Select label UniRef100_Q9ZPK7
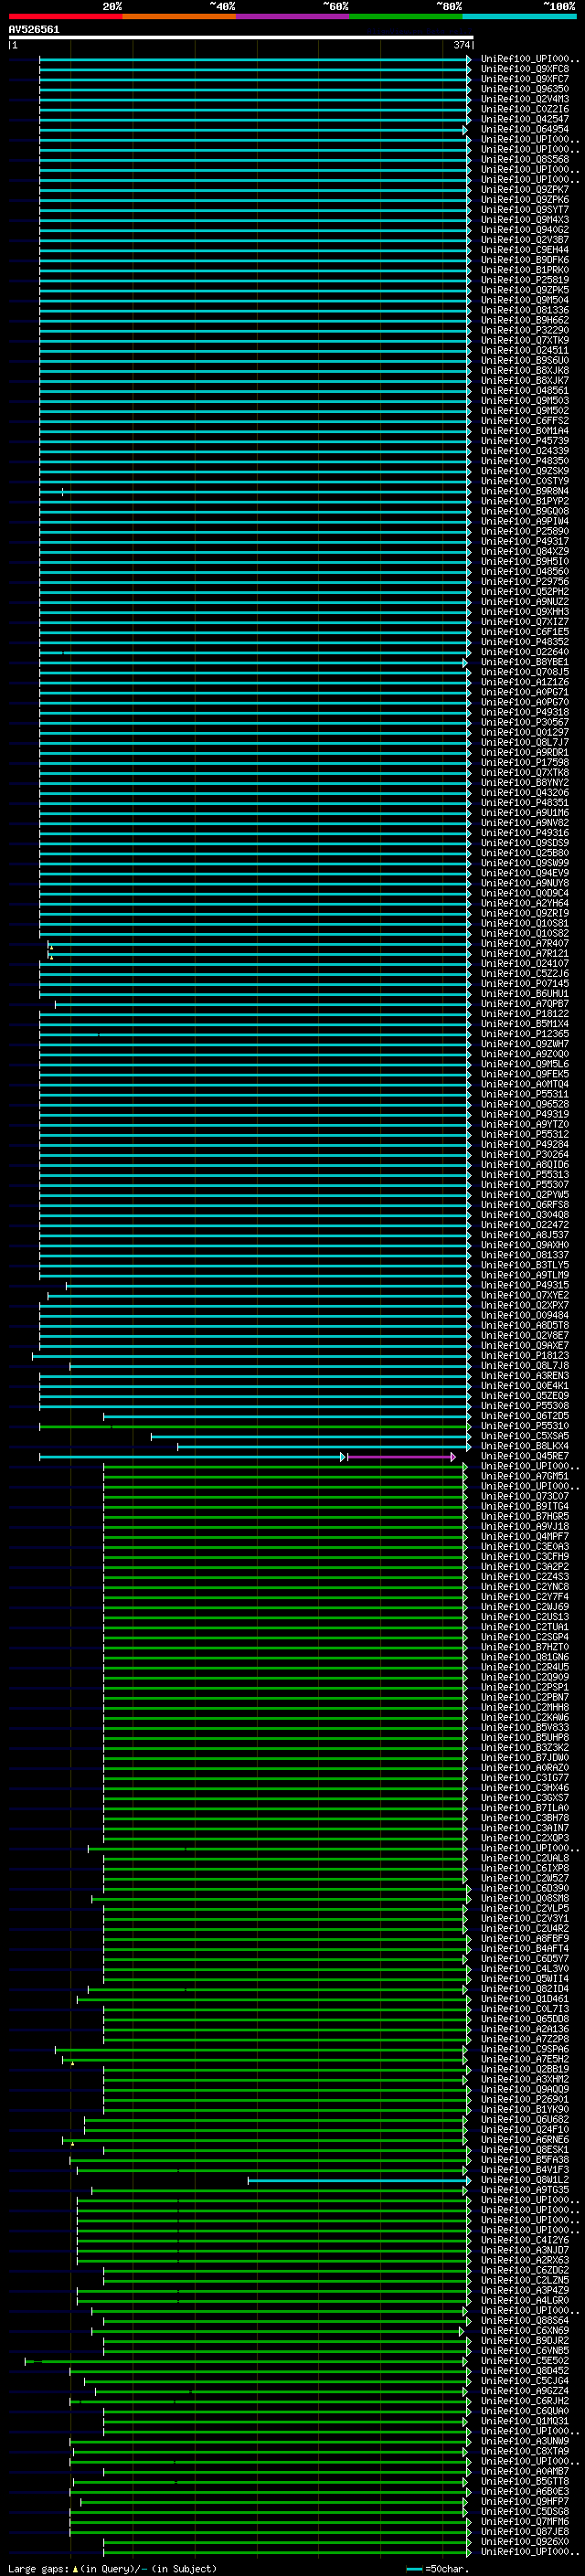Image resolution: width=585 pixels, height=2576 pixels. click(x=524, y=190)
